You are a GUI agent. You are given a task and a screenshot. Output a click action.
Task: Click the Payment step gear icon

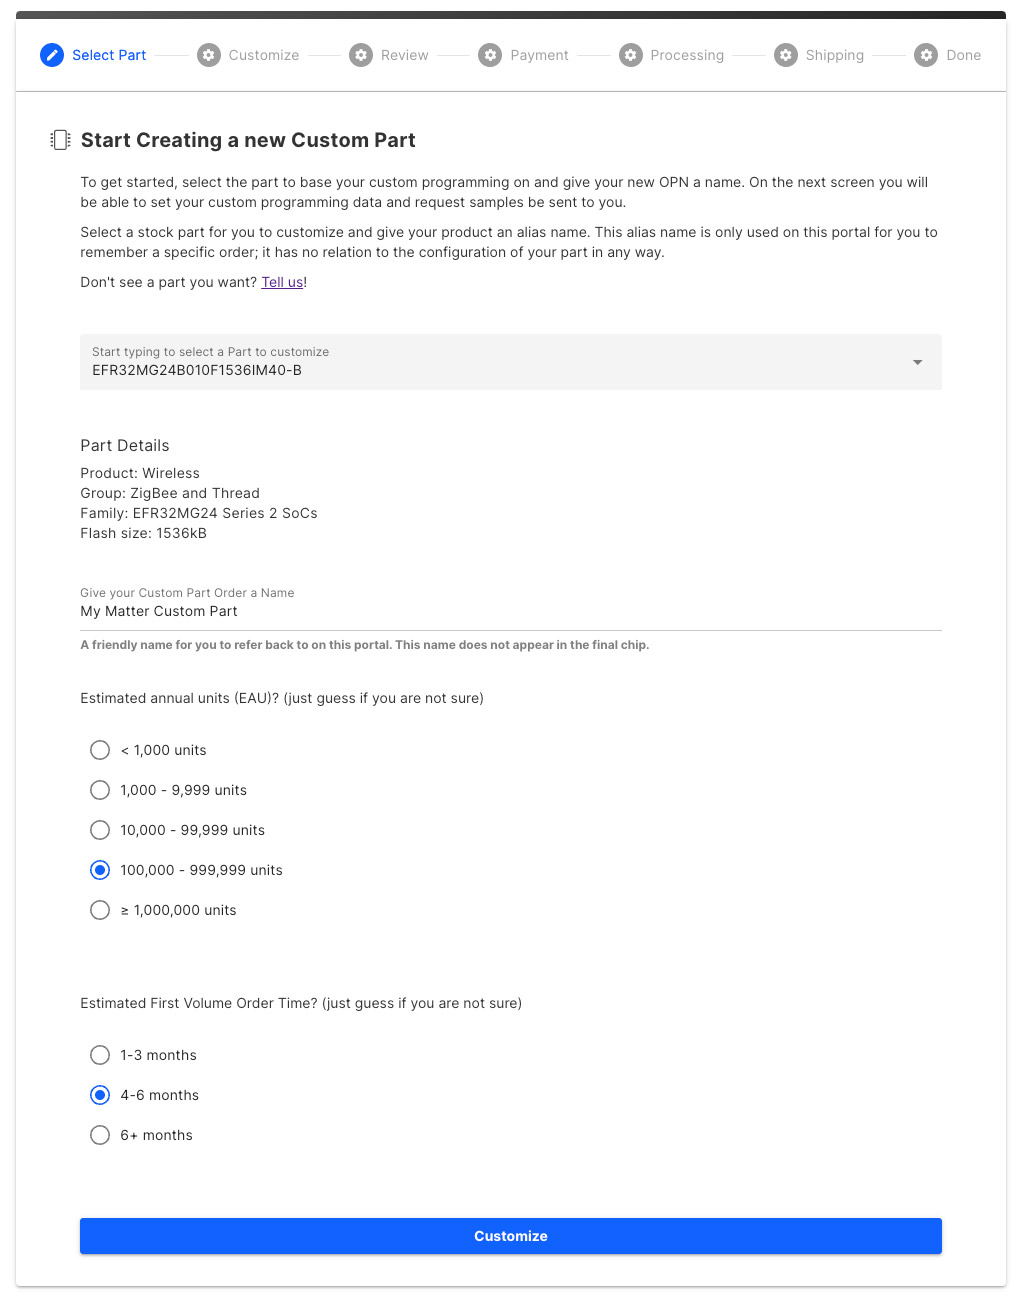click(490, 55)
